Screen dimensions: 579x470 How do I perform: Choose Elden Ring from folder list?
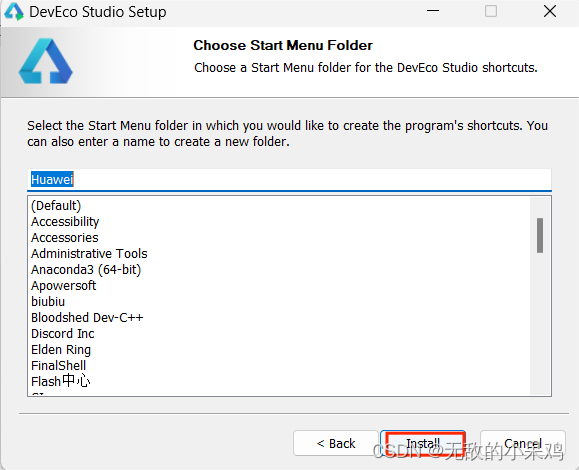[x=61, y=350]
